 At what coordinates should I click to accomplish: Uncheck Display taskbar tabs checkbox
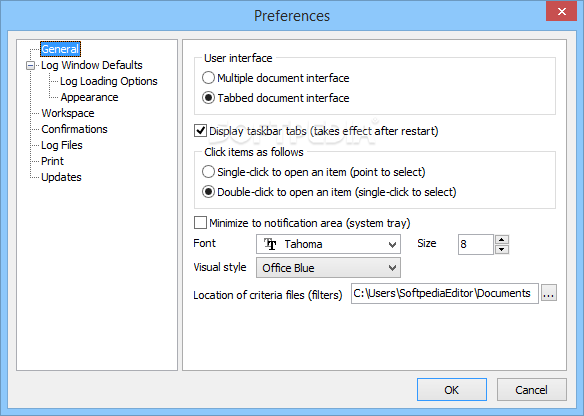[x=200, y=131]
